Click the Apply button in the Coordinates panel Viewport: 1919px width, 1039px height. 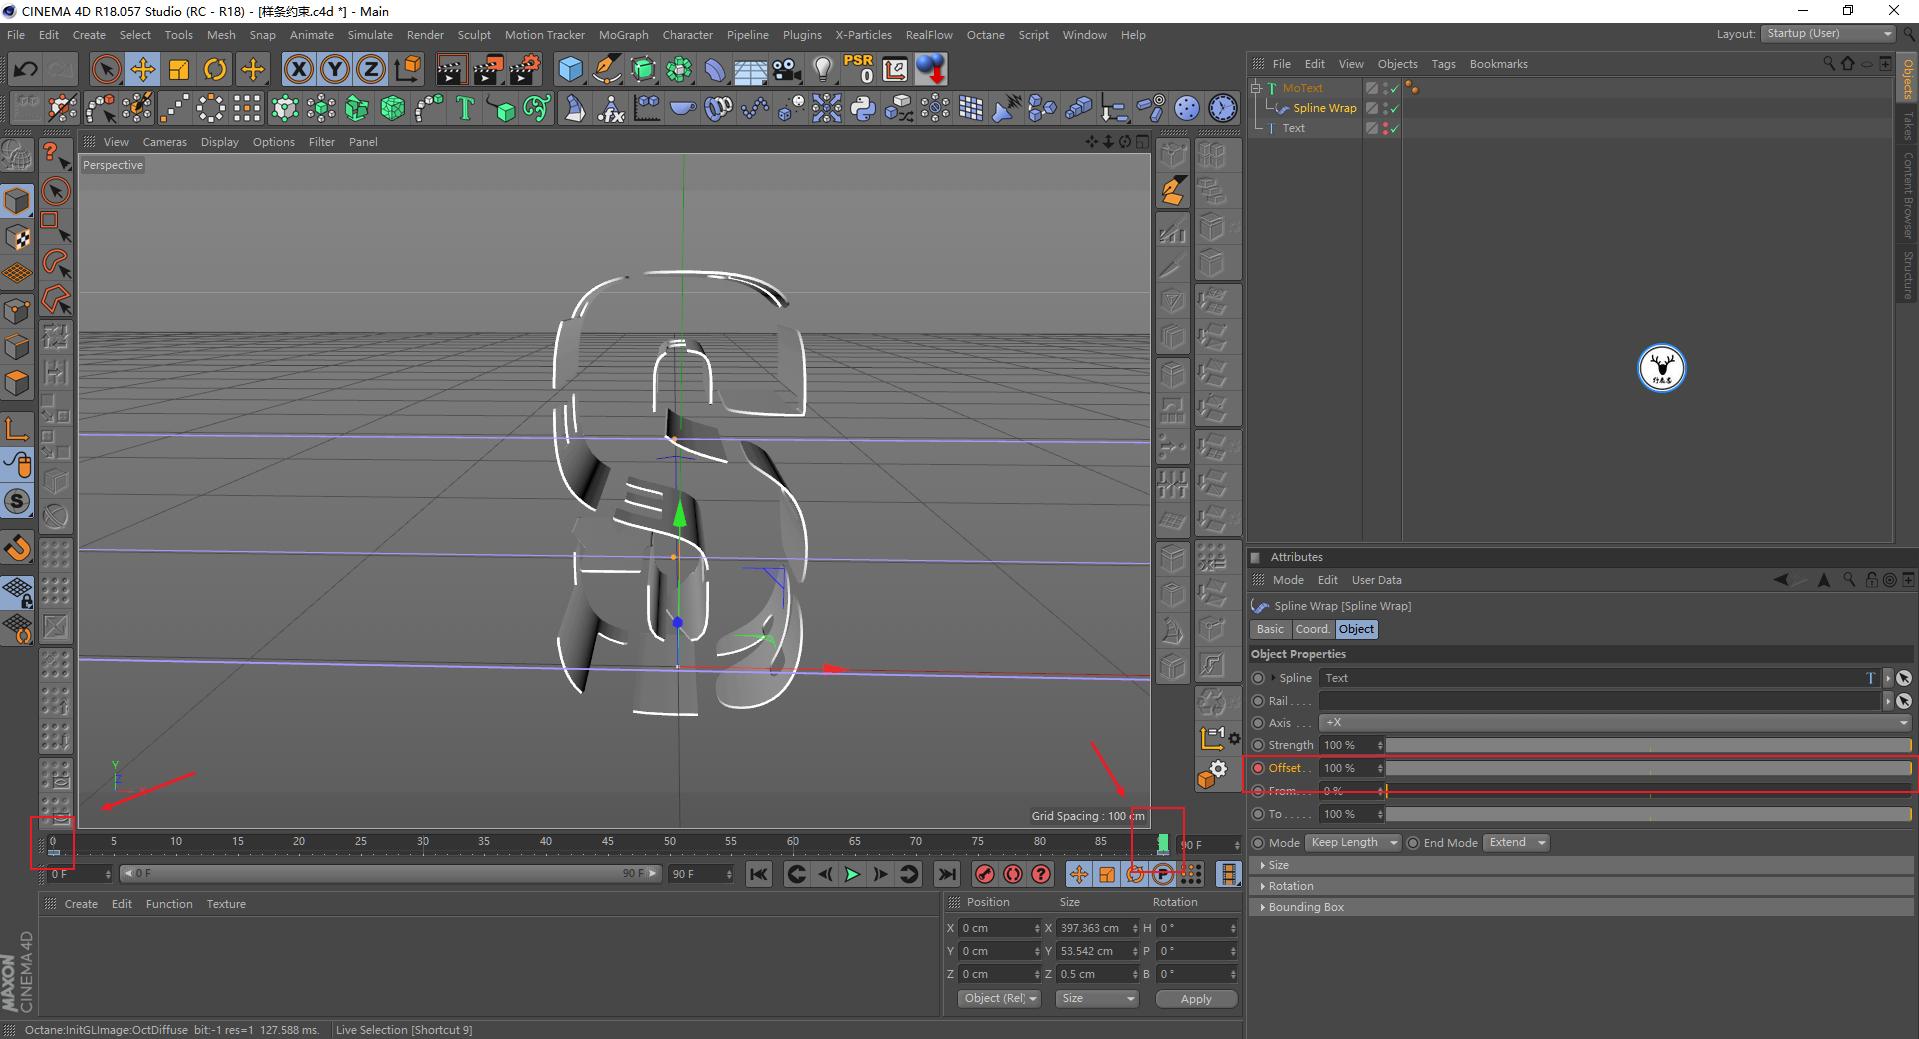pyautogui.click(x=1195, y=999)
